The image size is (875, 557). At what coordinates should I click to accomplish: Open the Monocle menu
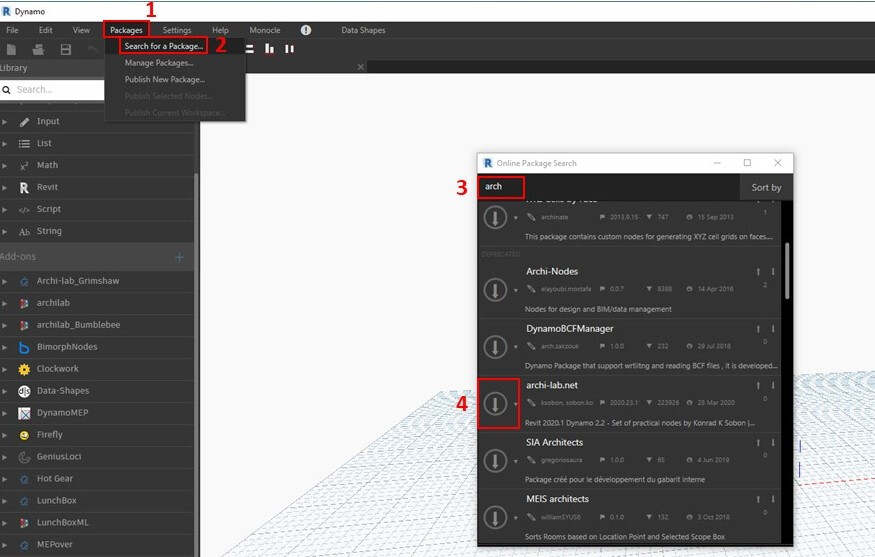click(265, 30)
